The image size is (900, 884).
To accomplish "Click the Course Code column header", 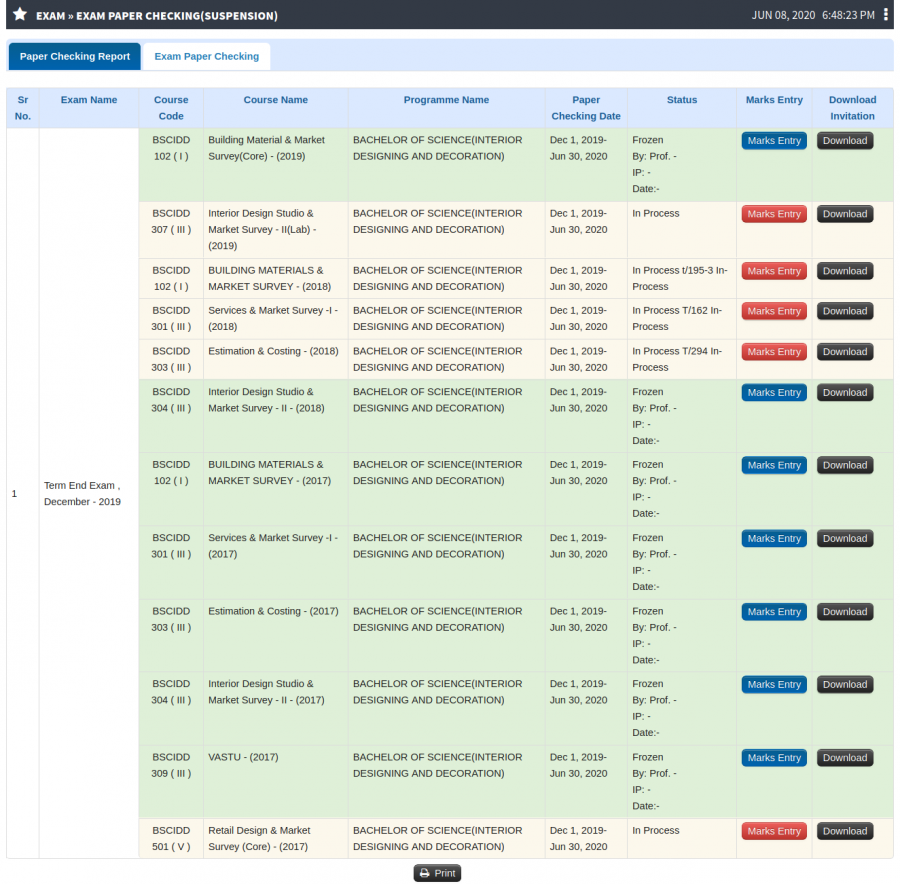I will (x=171, y=108).
